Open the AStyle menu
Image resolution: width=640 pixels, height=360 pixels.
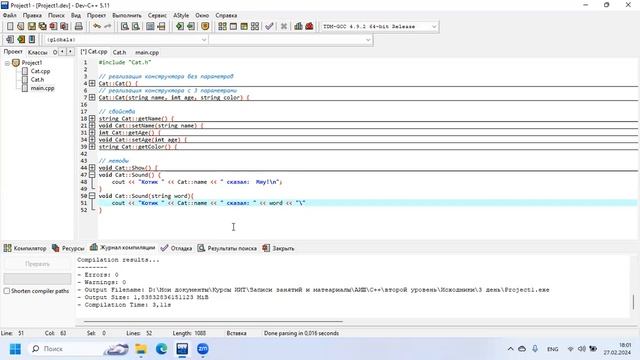coord(181,16)
